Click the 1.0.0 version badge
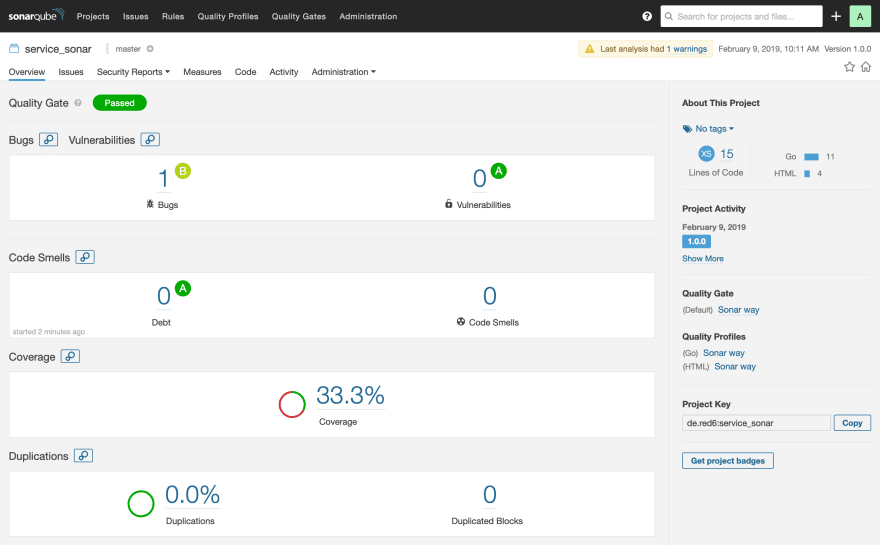The width and height of the screenshot is (880, 545). (x=696, y=241)
